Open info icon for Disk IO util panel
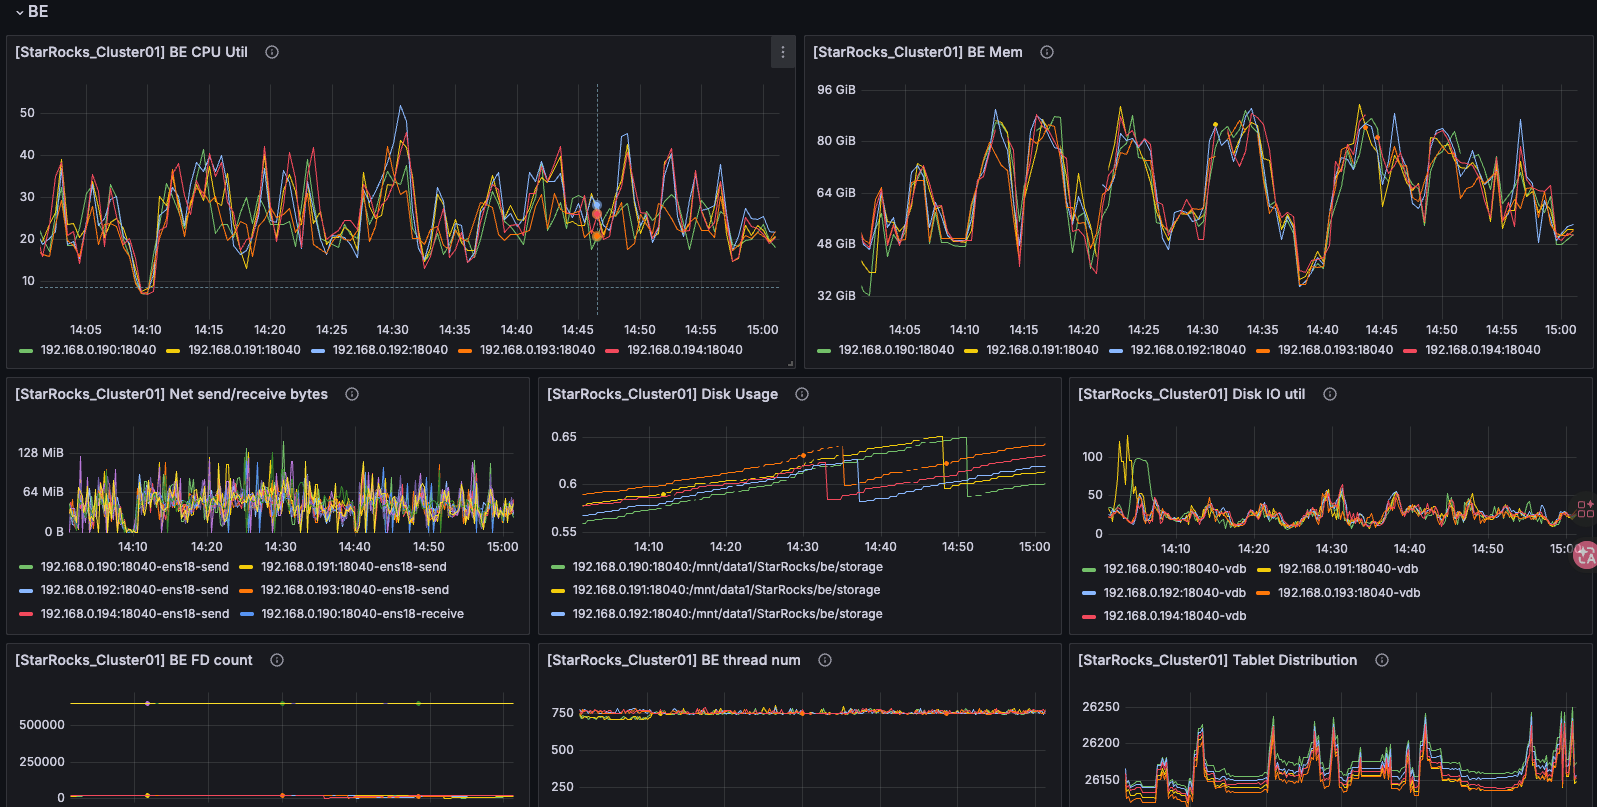Viewport: 1597px width, 807px height. [1330, 394]
